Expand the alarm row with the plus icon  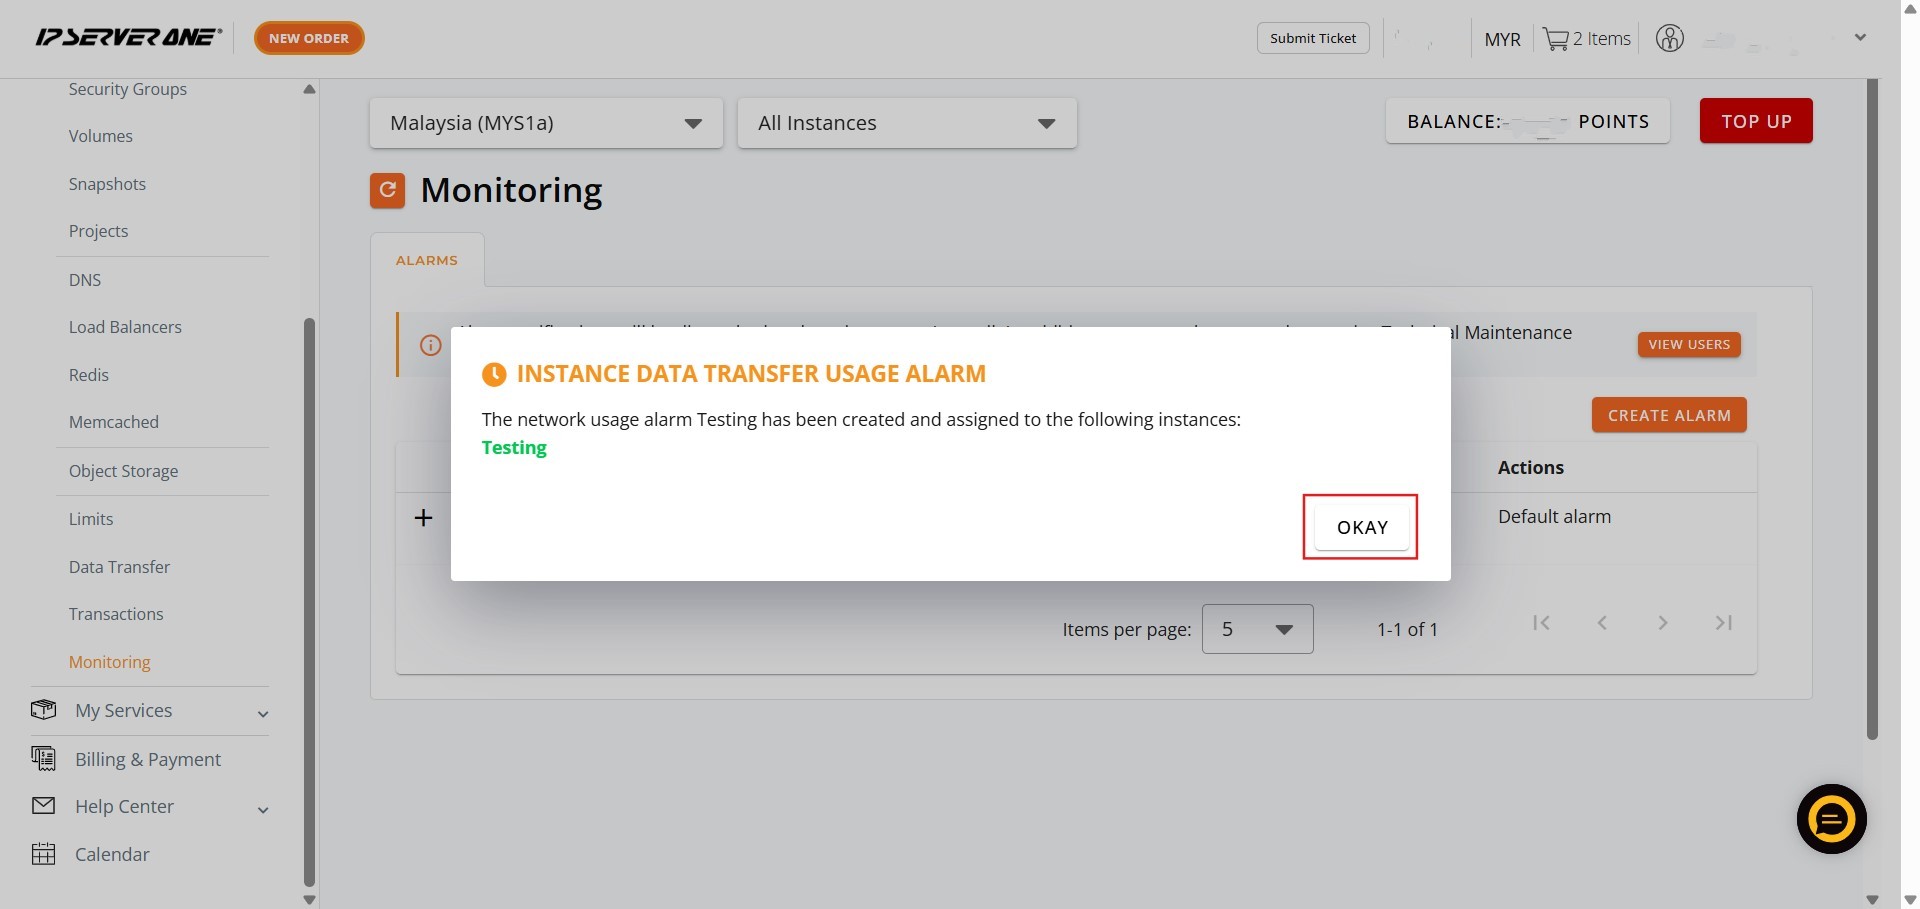coord(424,517)
